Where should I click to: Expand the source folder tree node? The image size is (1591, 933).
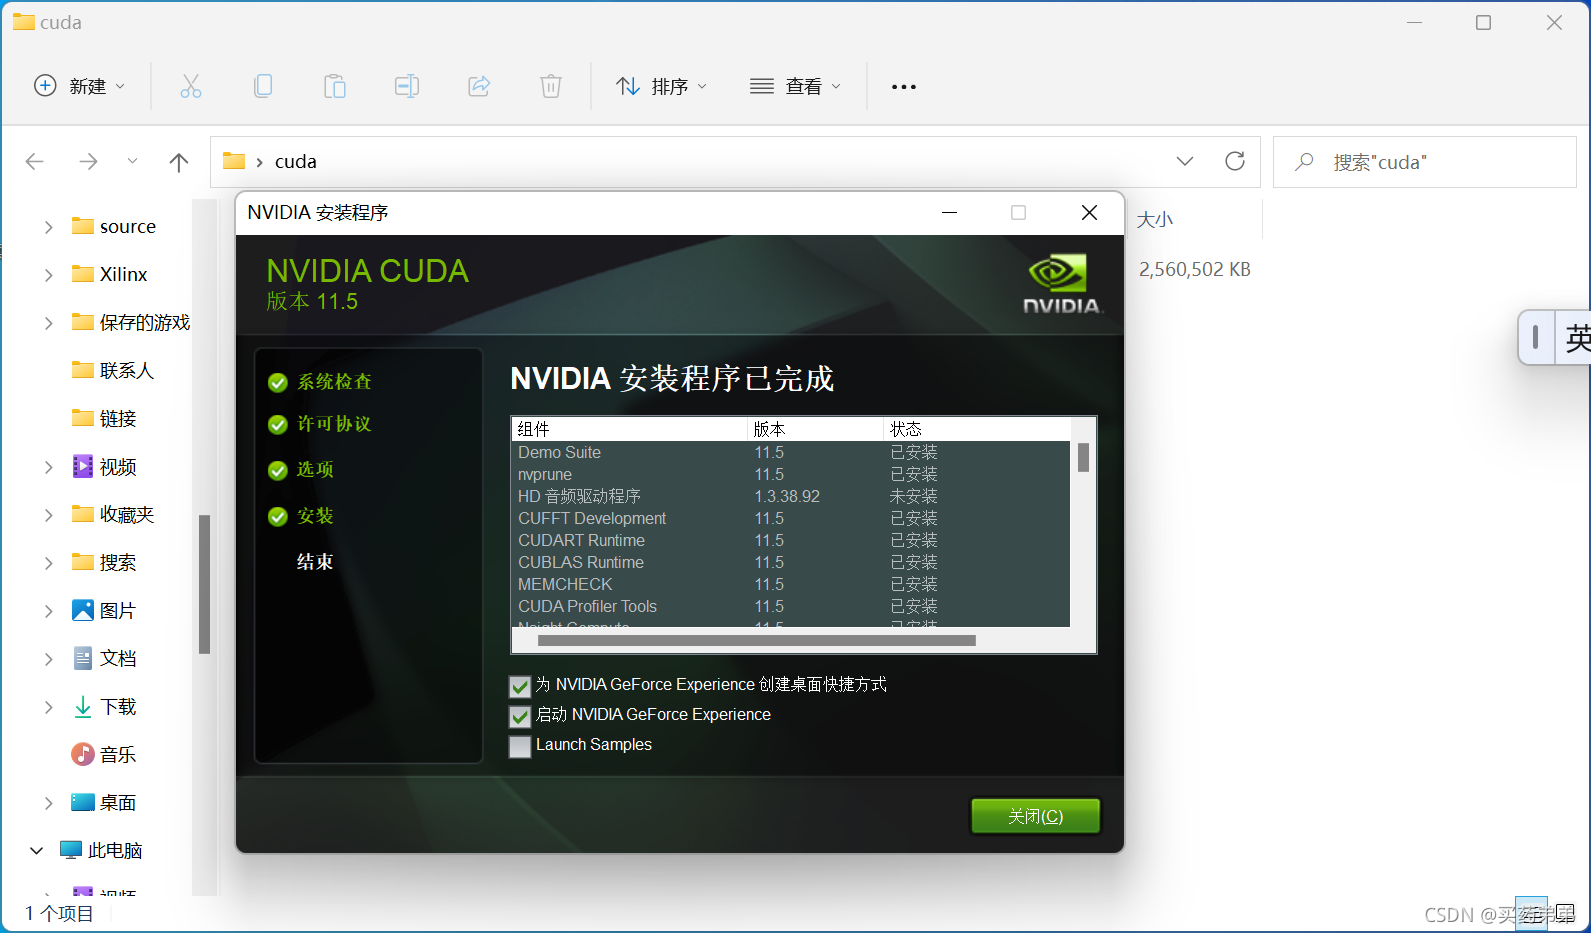[x=48, y=227]
